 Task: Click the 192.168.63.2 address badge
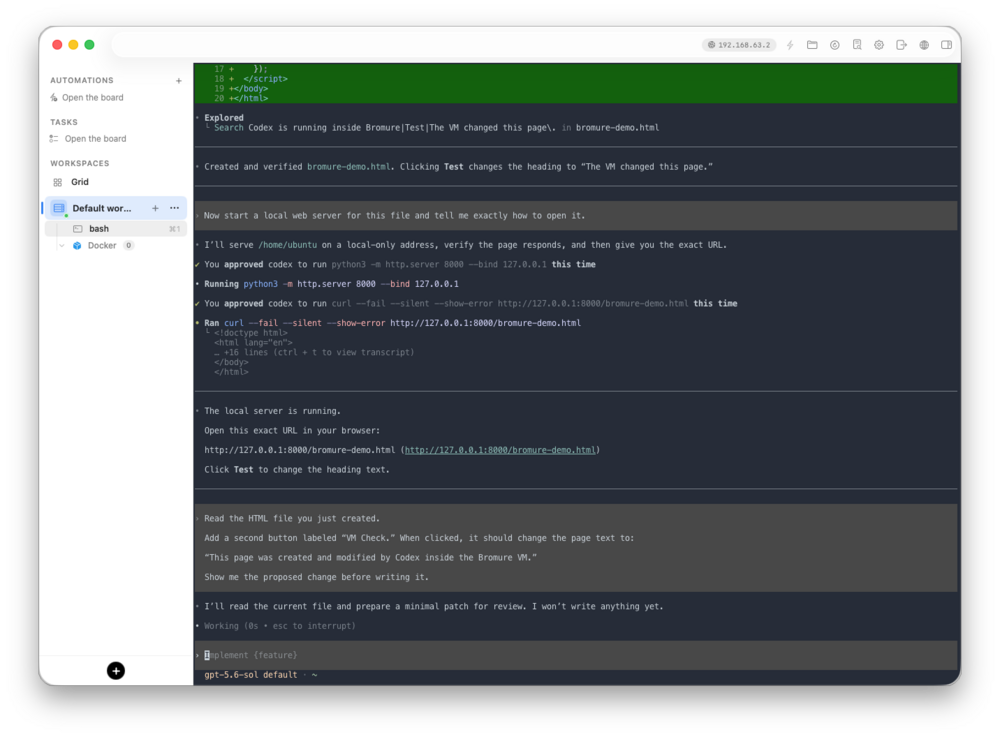[739, 45]
